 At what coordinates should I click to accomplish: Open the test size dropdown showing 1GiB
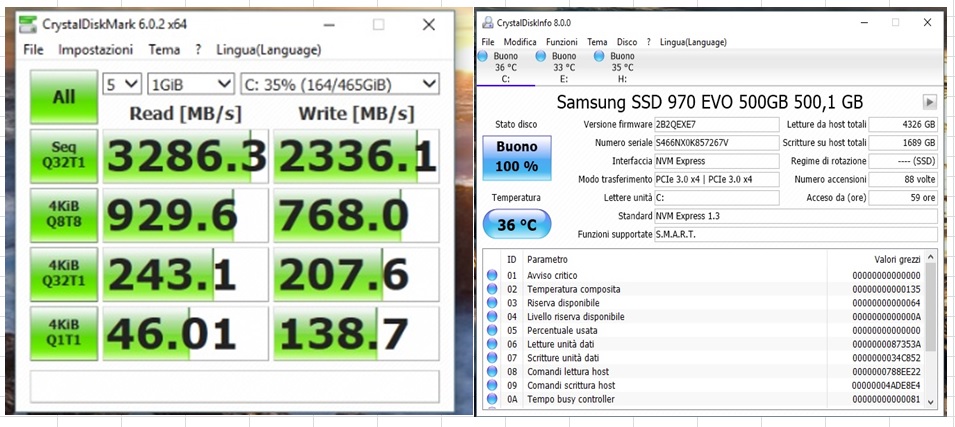click(191, 84)
